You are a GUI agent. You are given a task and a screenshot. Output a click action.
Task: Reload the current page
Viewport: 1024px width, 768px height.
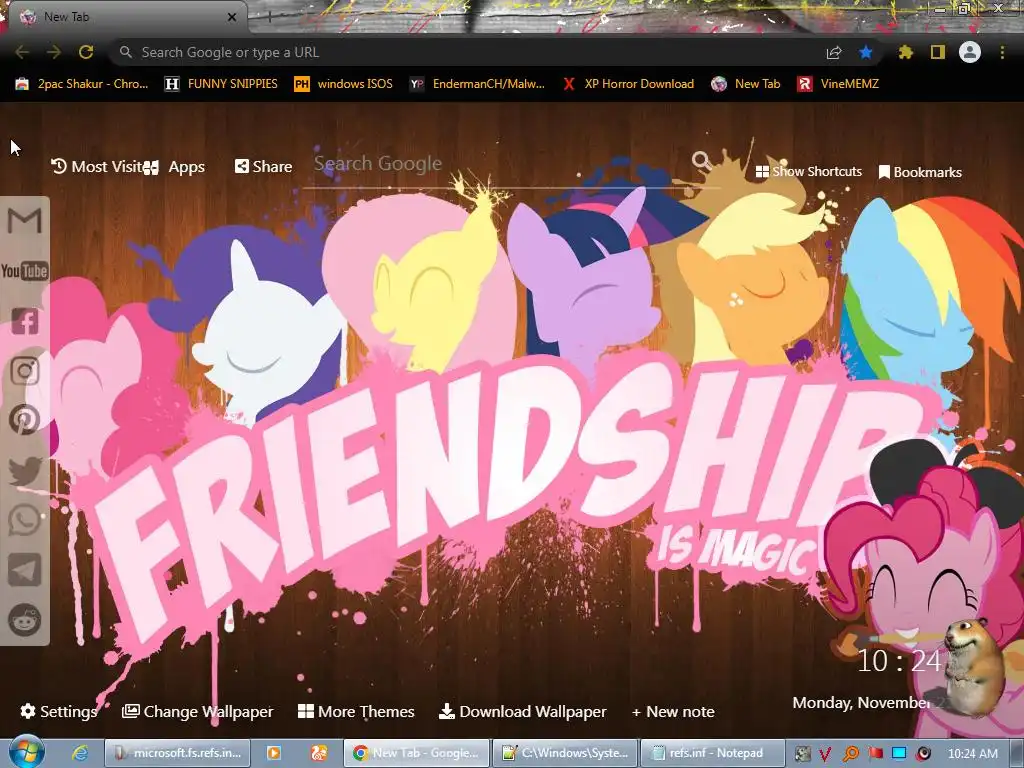86,52
